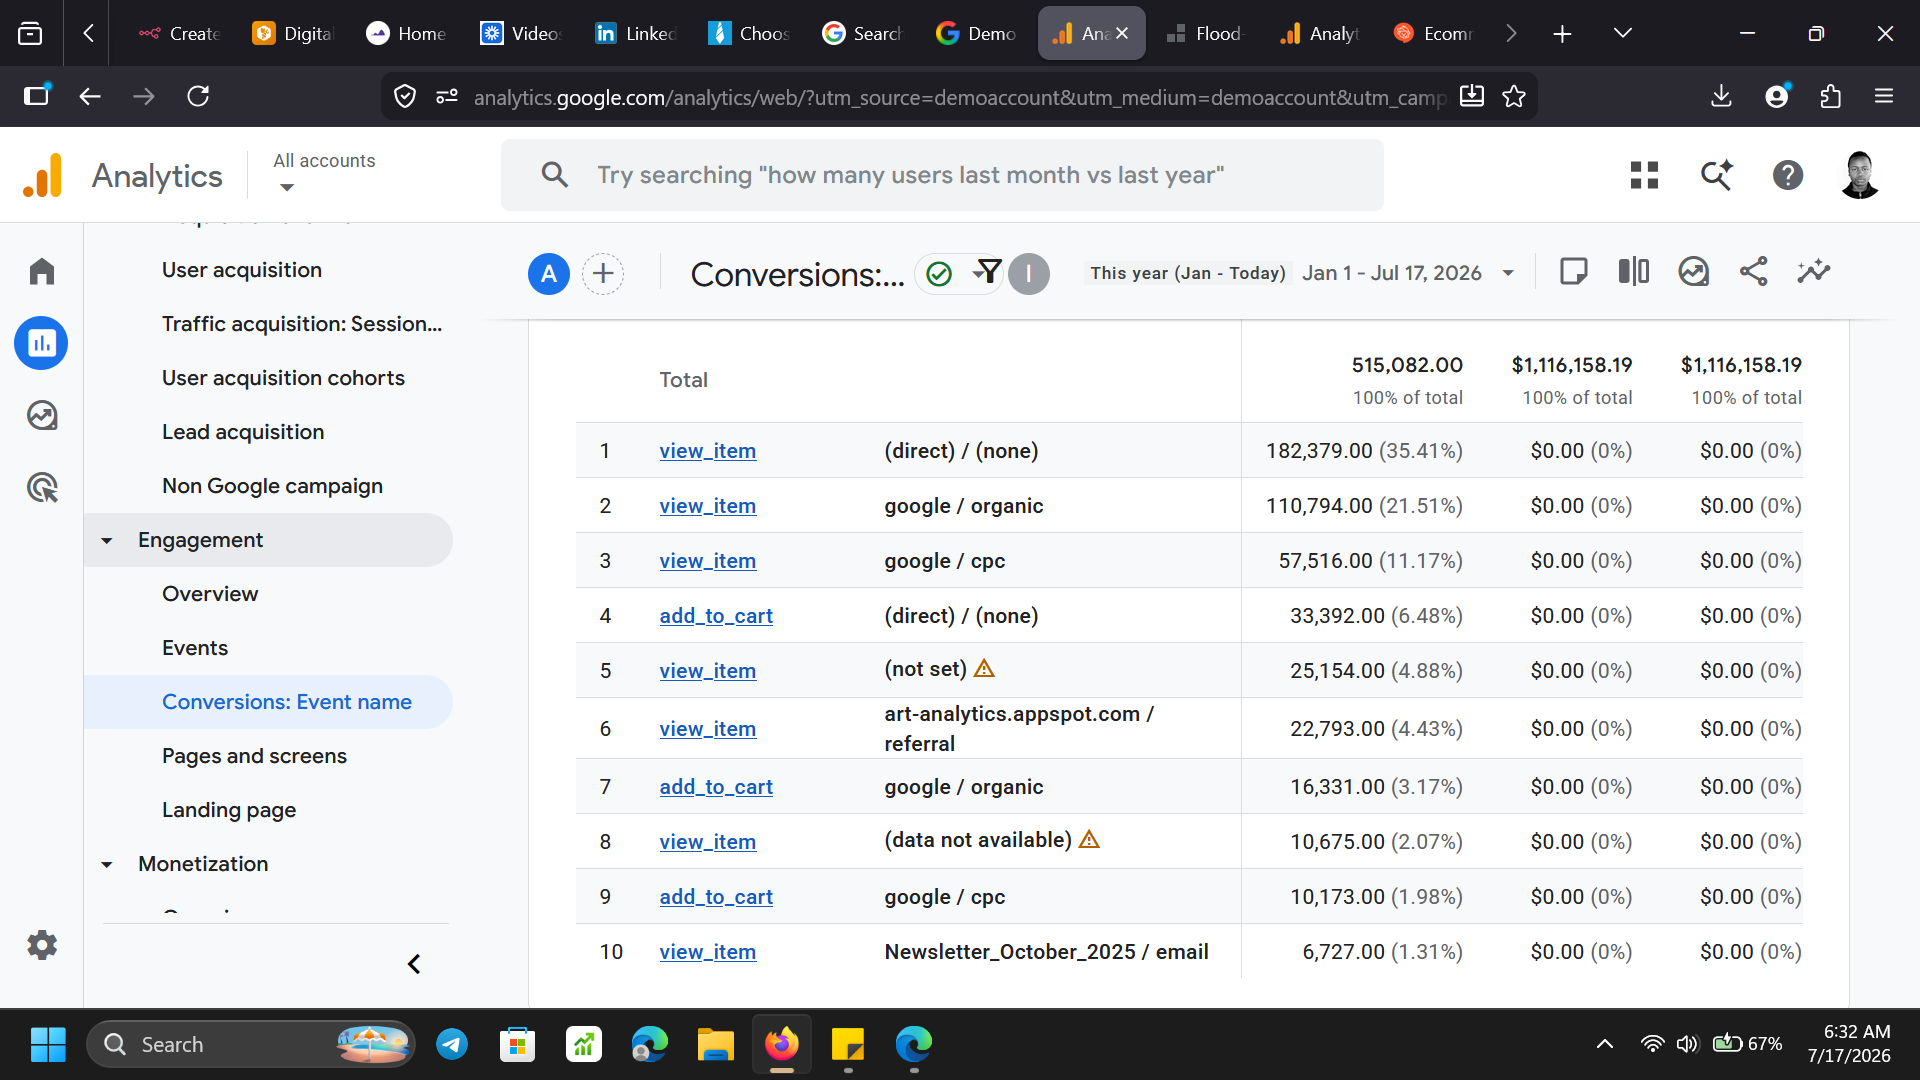Open add_to_cart link in row 4
The height and width of the screenshot is (1080, 1920).
click(x=716, y=616)
